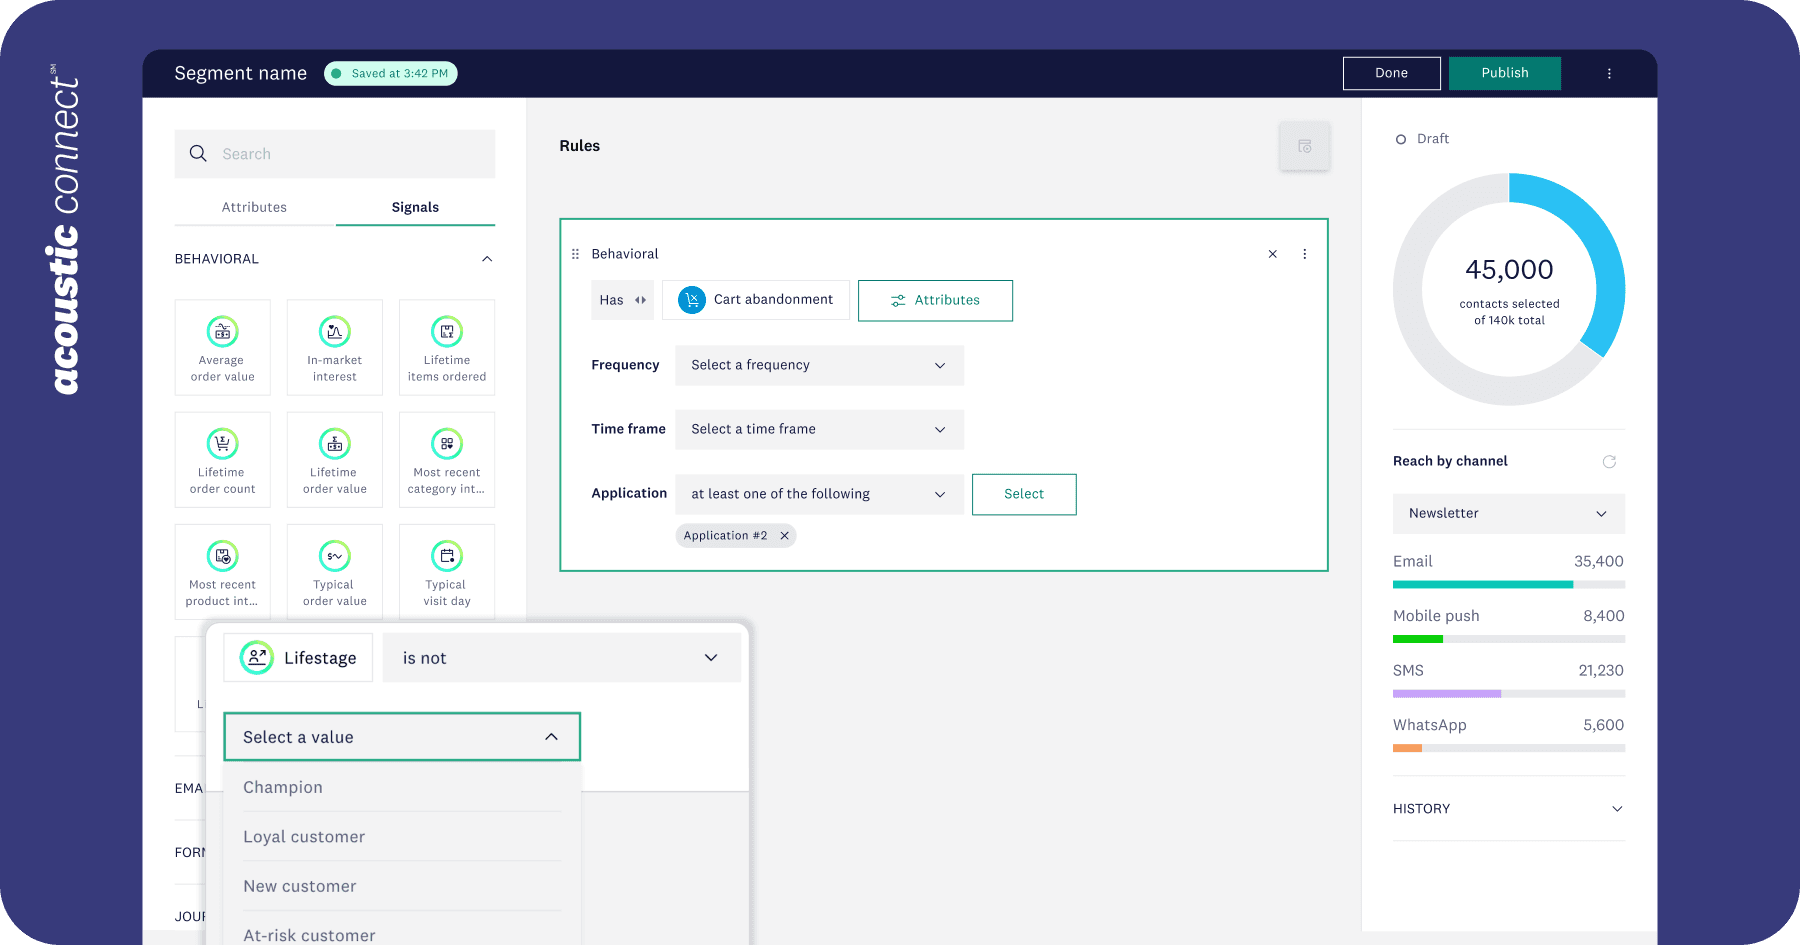The height and width of the screenshot is (945, 1800).
Task: Refresh the Reach by channel data
Action: click(1609, 461)
